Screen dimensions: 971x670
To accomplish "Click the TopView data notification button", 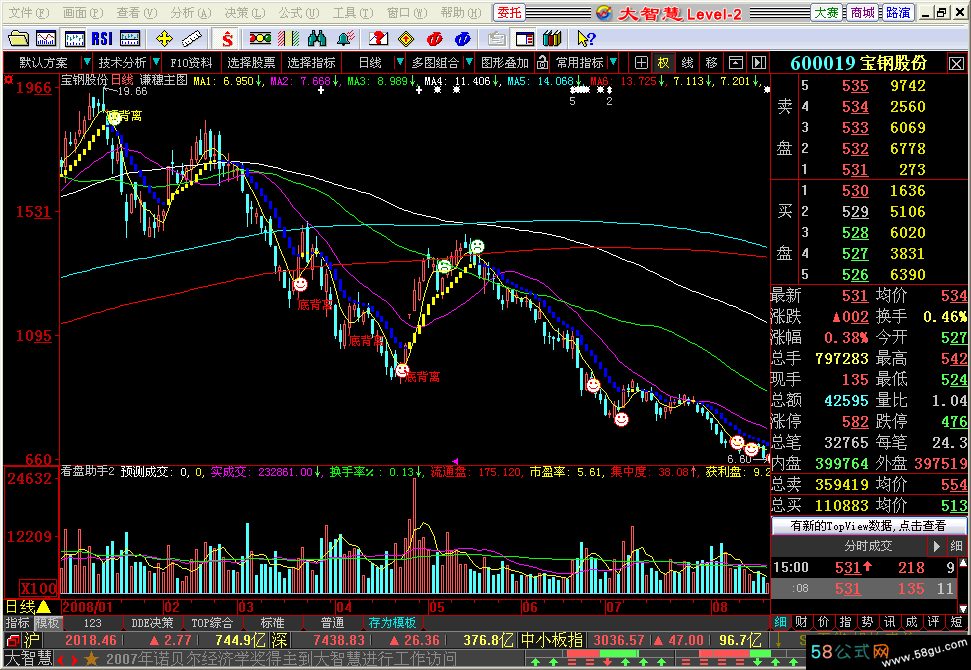I will click(x=868, y=525).
